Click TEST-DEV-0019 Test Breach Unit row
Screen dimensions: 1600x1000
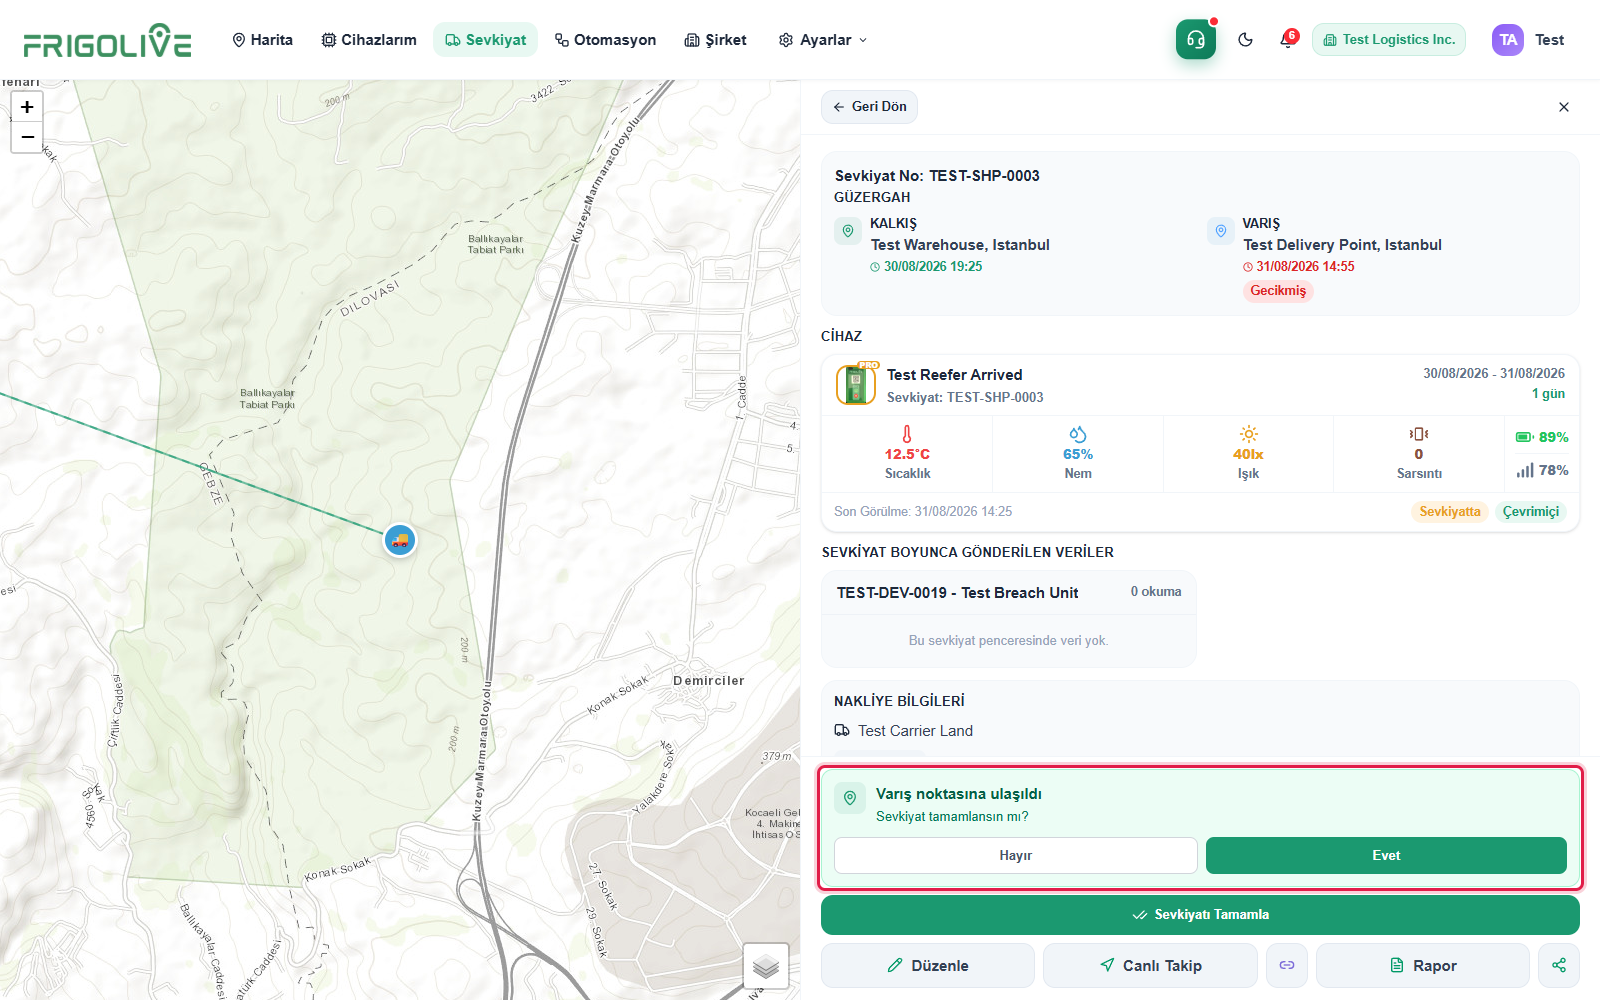pos(1008,592)
